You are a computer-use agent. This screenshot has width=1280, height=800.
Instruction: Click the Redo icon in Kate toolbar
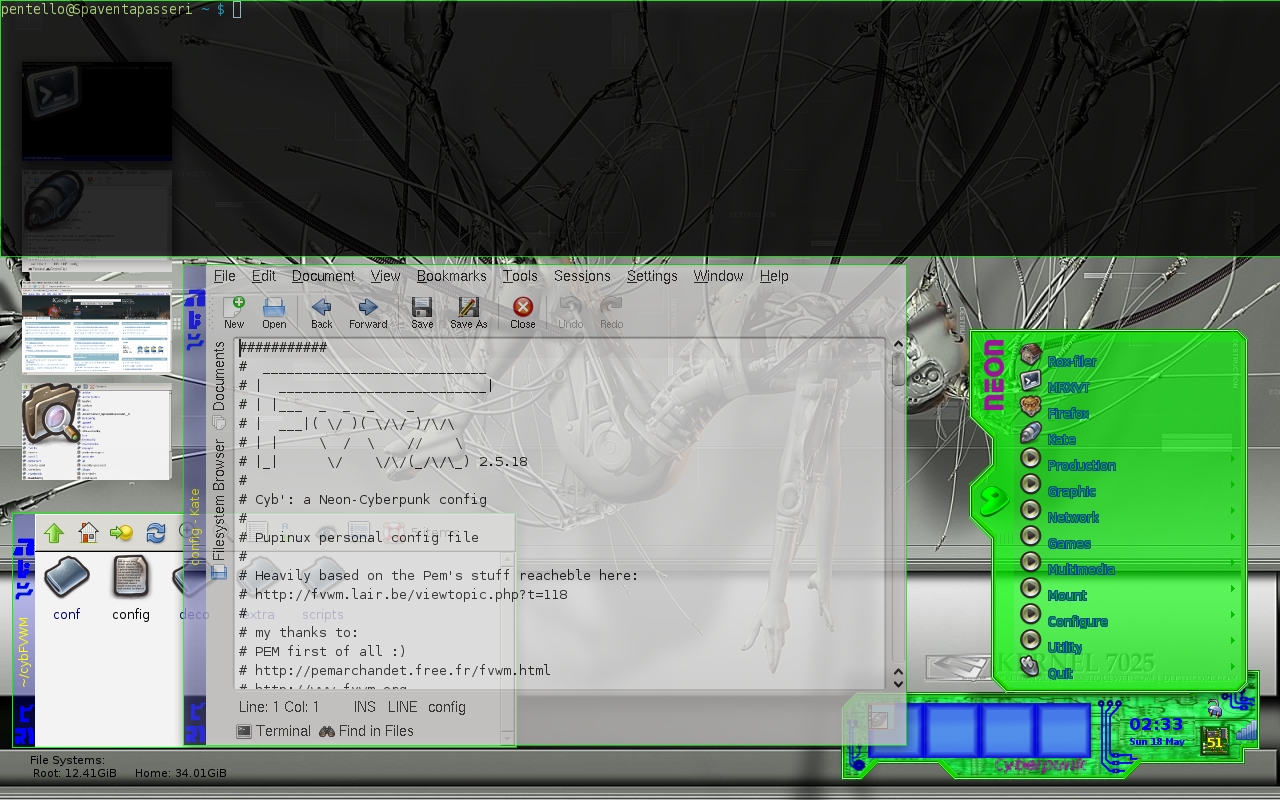pyautogui.click(x=611, y=312)
